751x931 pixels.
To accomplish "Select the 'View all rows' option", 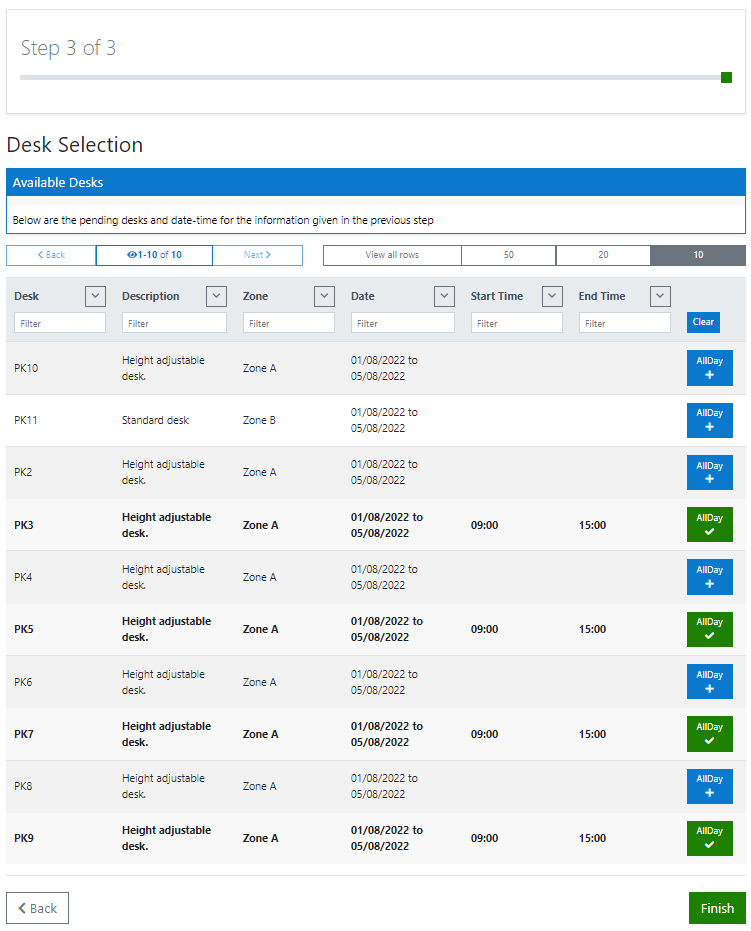I will tap(392, 255).
